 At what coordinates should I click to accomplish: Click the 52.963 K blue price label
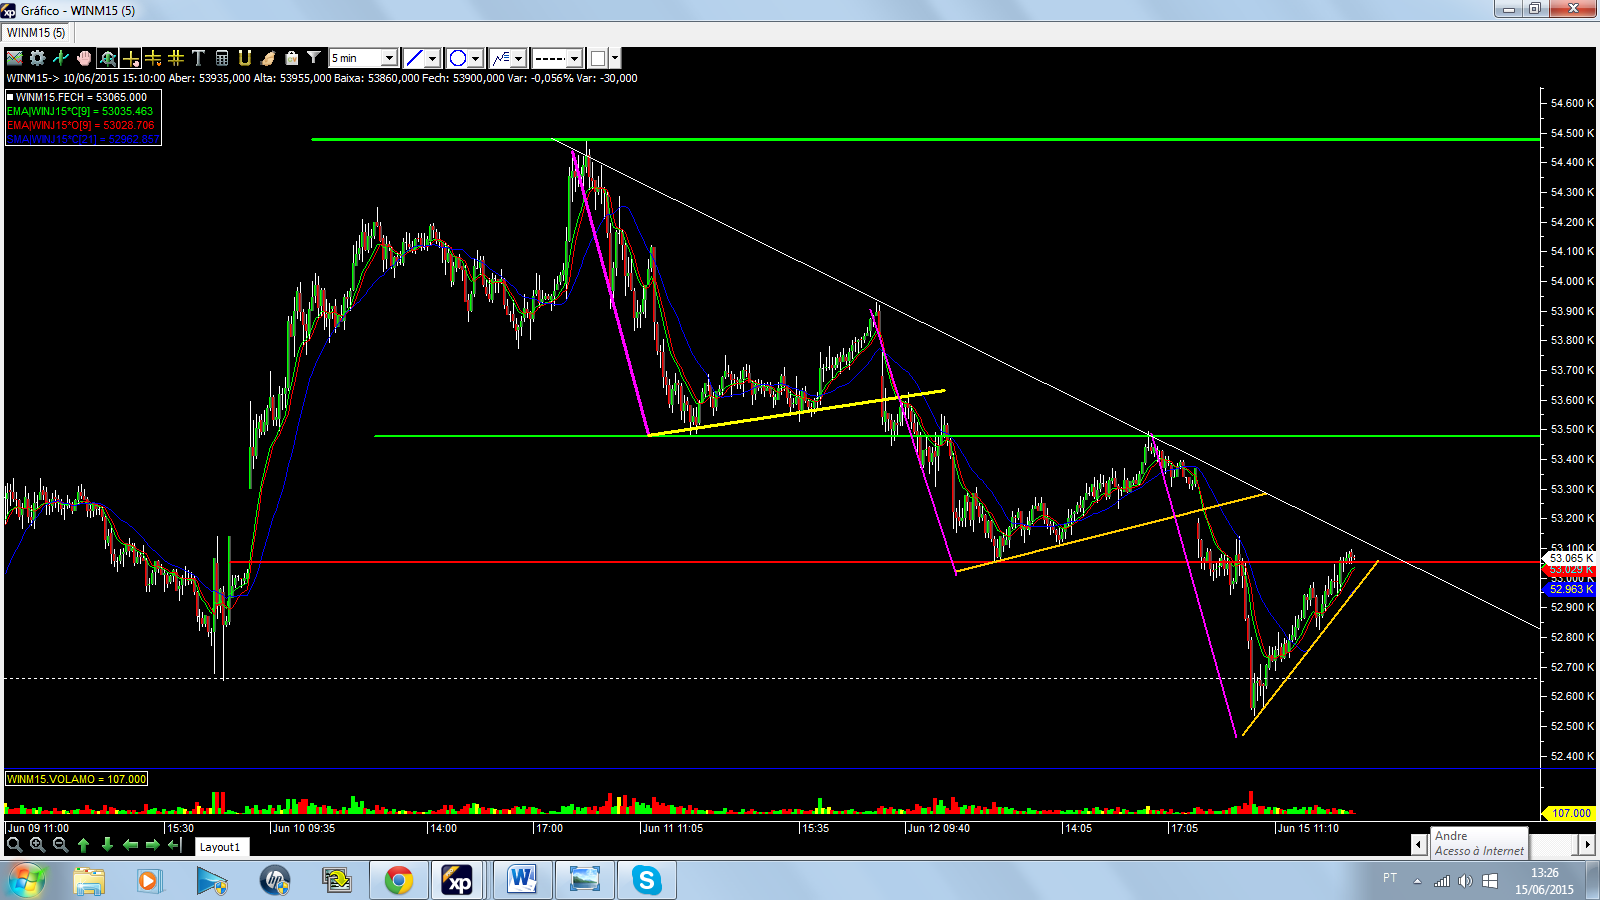click(1569, 589)
